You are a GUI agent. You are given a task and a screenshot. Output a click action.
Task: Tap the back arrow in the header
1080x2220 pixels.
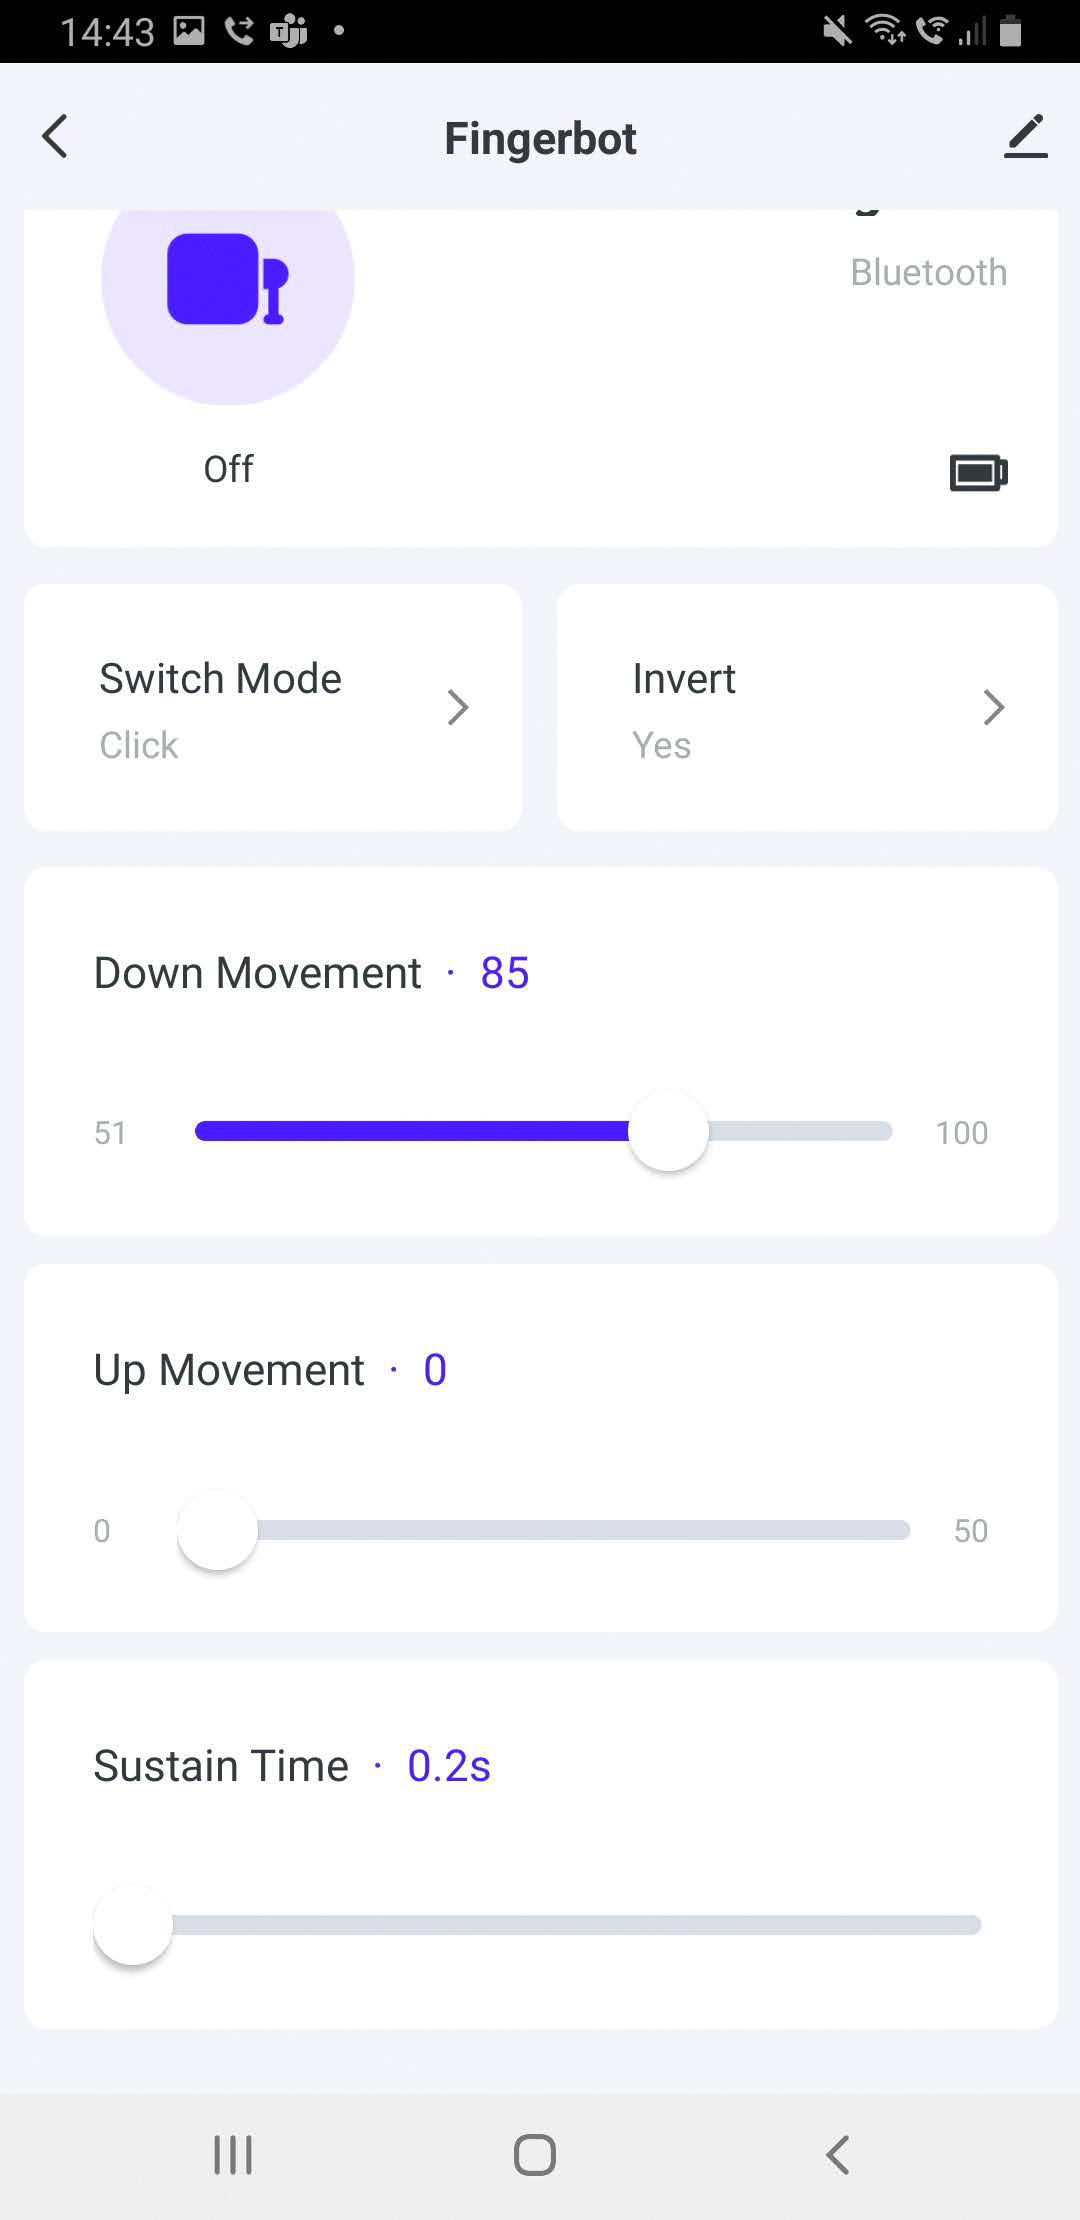pyautogui.click(x=55, y=137)
